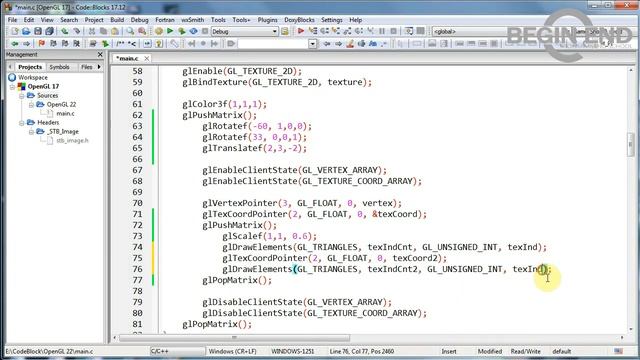Viewport: 640px width, 360px height.
Task: Open the Build menu
Action: point(117,20)
